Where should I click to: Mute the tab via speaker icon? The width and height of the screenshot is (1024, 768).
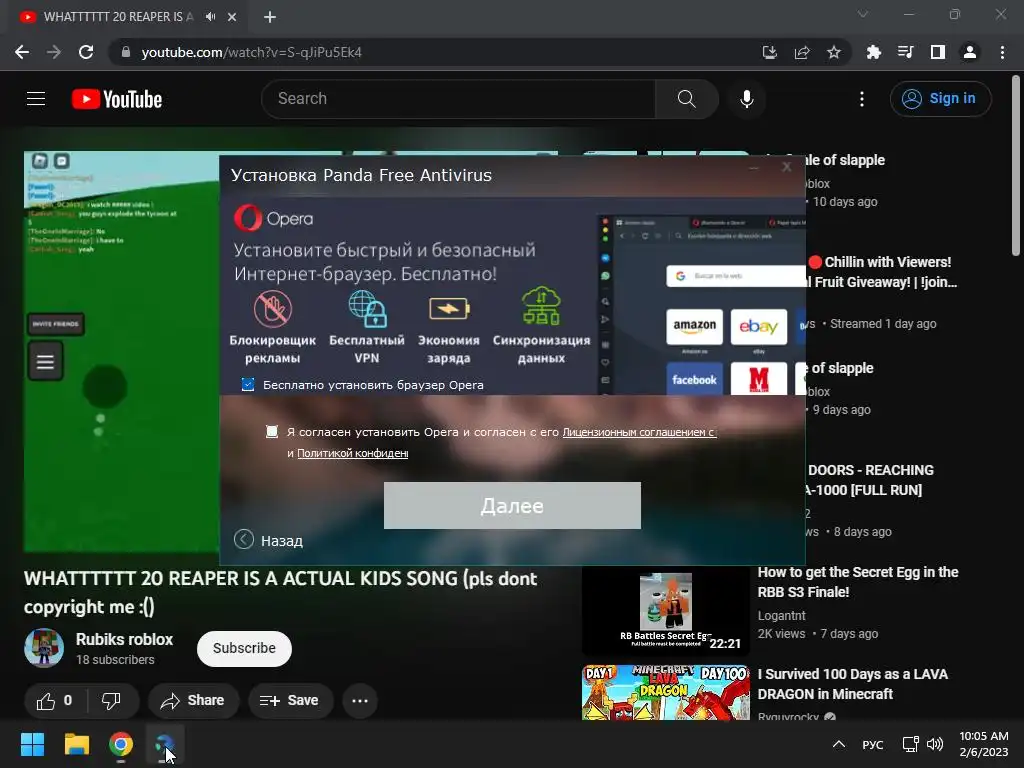click(210, 17)
